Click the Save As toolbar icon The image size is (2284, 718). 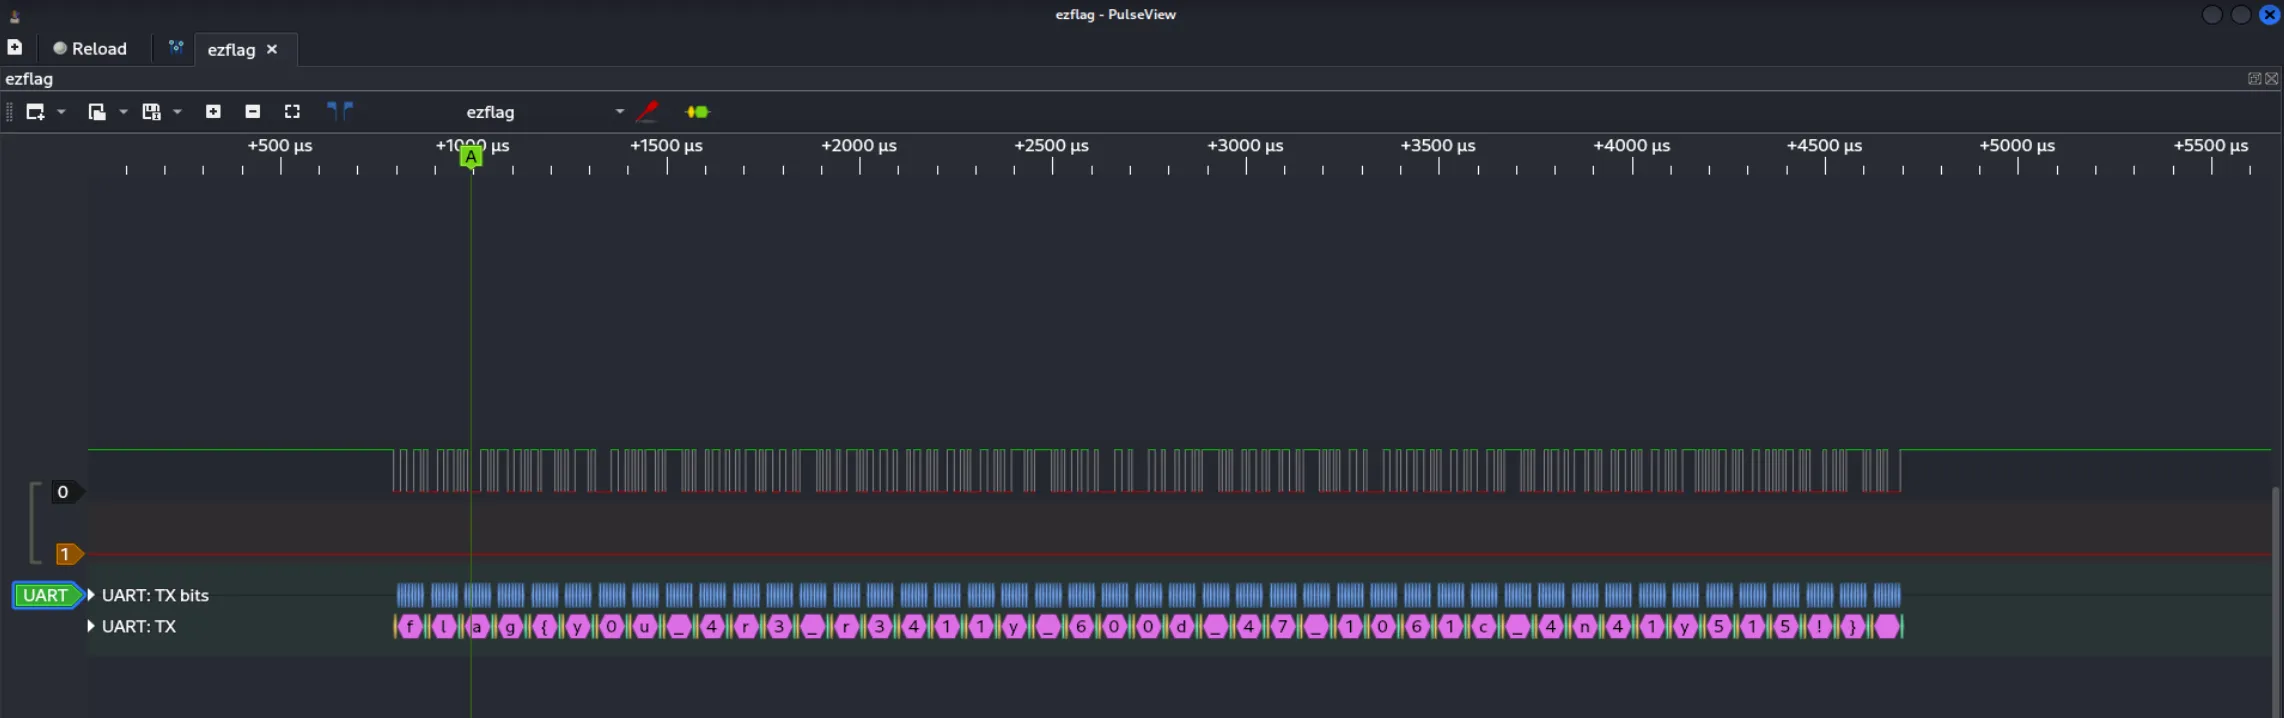pyautogui.click(x=151, y=112)
